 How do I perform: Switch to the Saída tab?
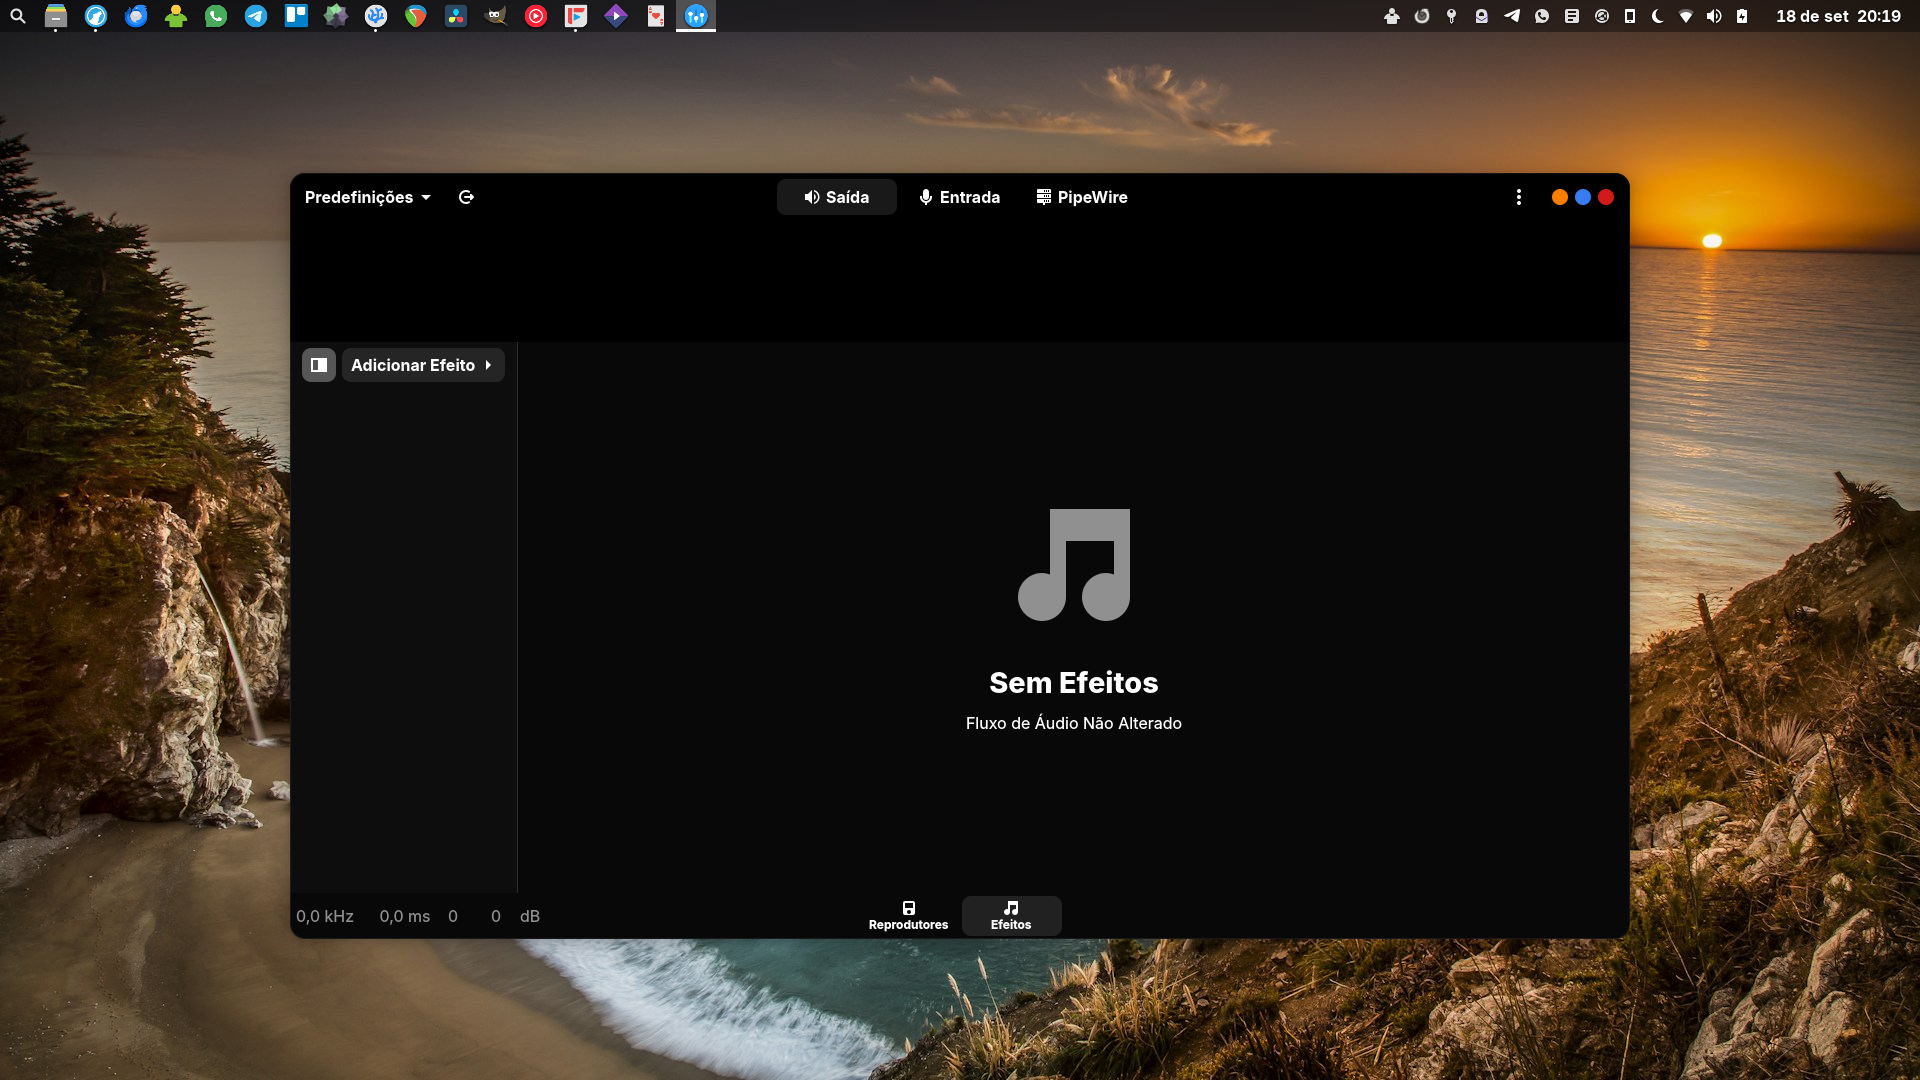(x=836, y=197)
